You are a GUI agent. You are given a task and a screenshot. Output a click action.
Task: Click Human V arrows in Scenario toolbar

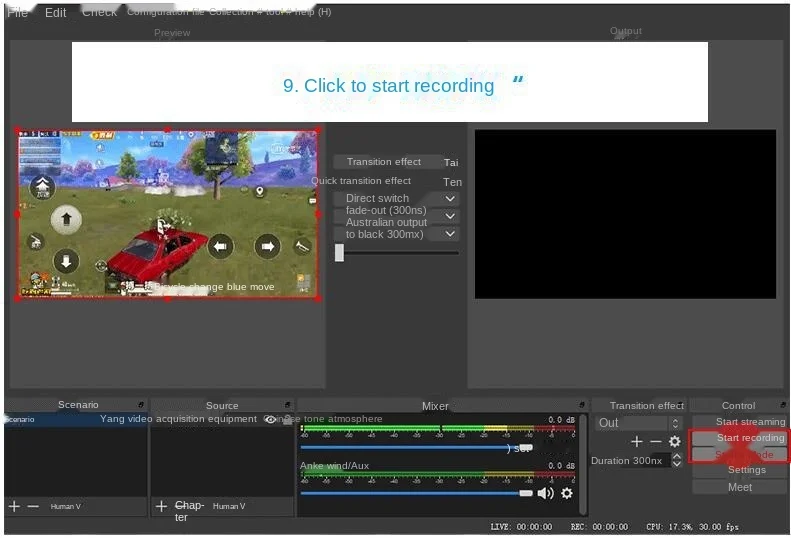click(x=66, y=506)
